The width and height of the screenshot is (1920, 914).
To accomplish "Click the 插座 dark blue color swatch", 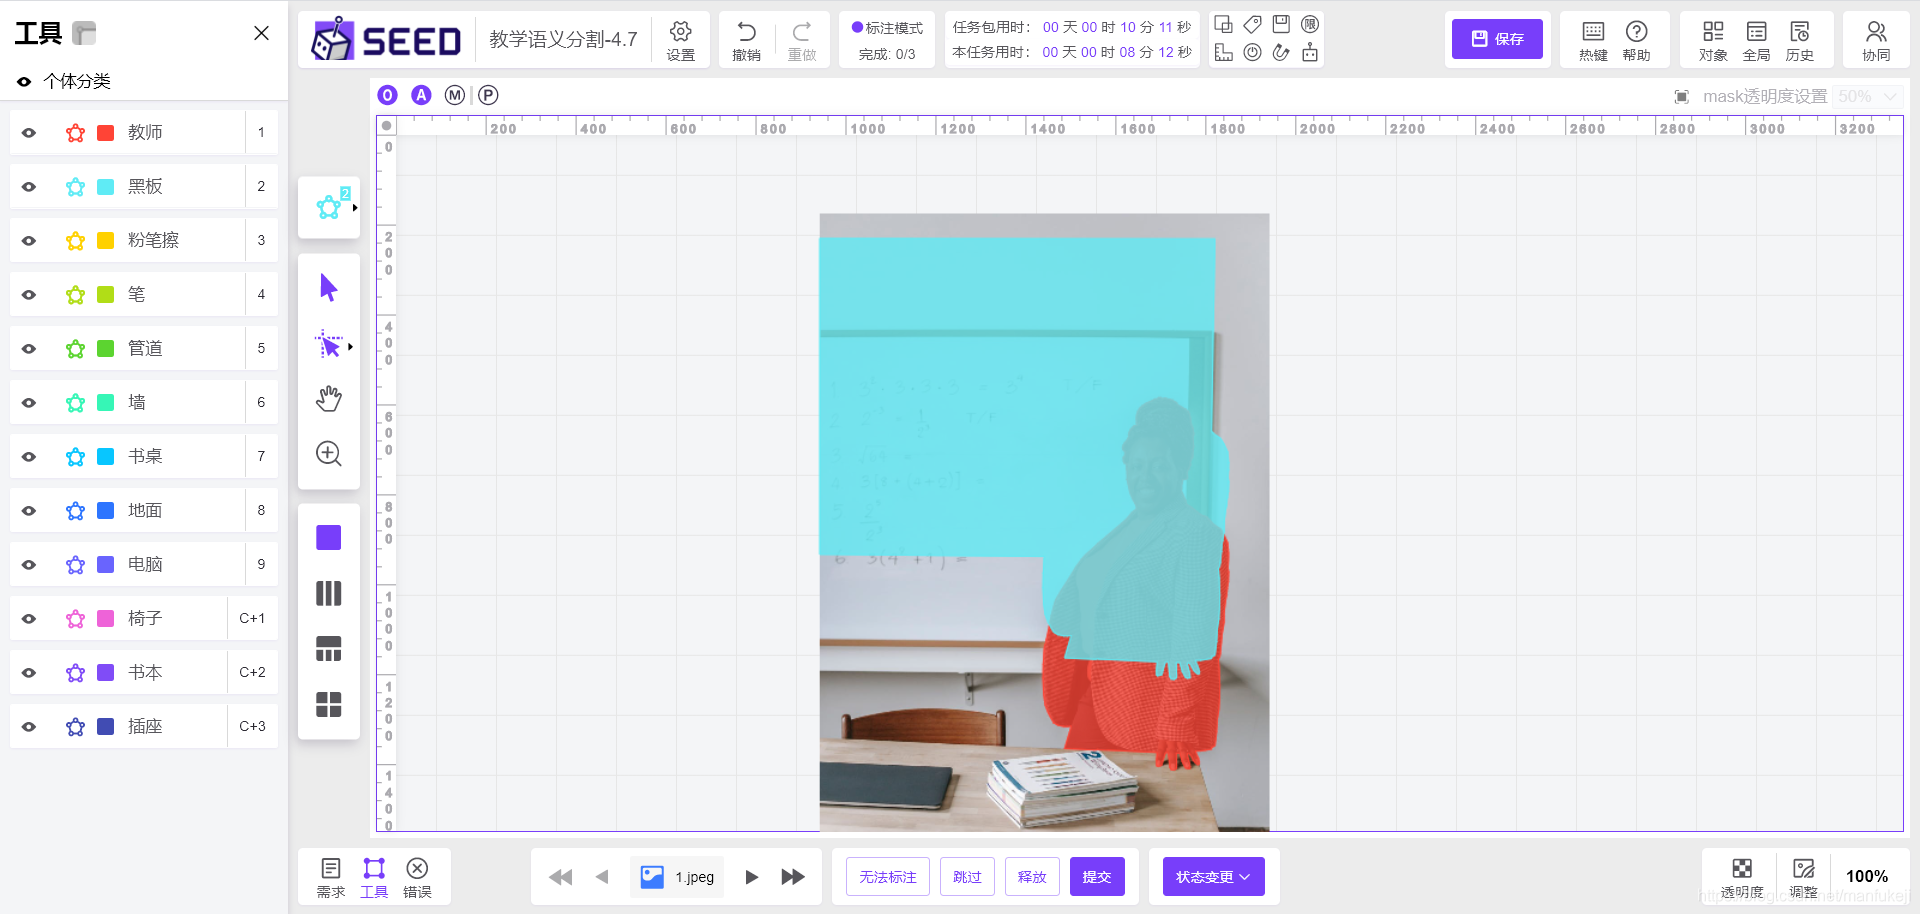I will tap(105, 727).
